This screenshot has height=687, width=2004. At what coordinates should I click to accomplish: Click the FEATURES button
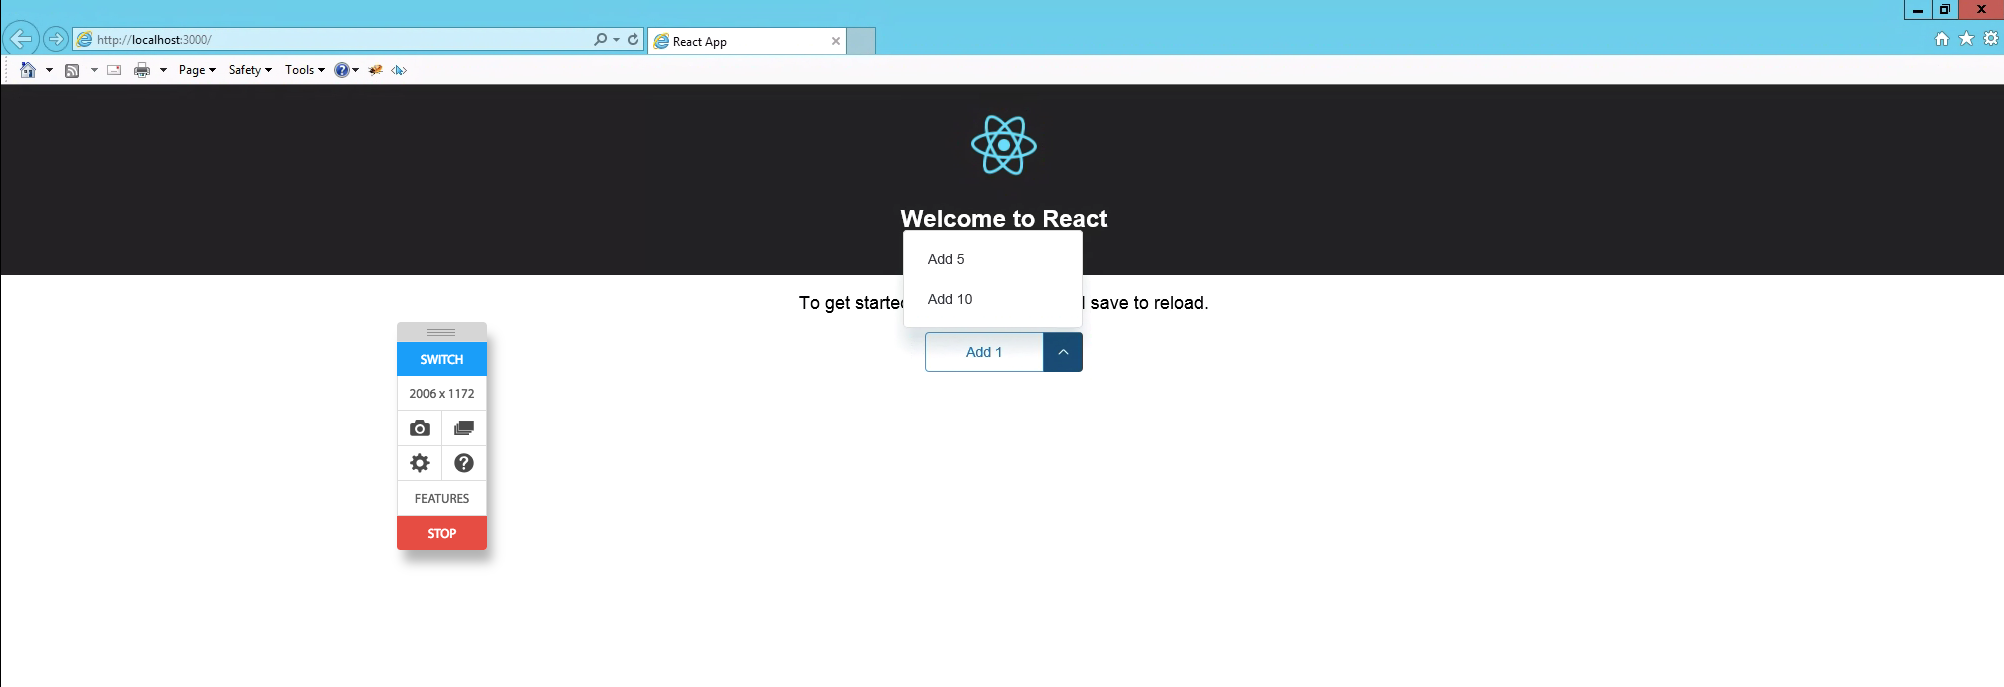(x=442, y=498)
